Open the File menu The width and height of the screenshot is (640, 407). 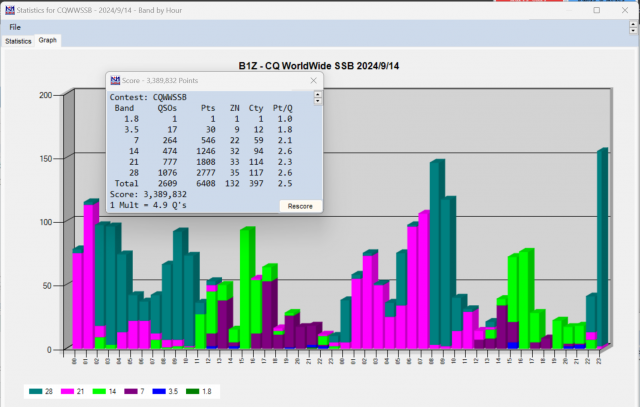point(15,27)
